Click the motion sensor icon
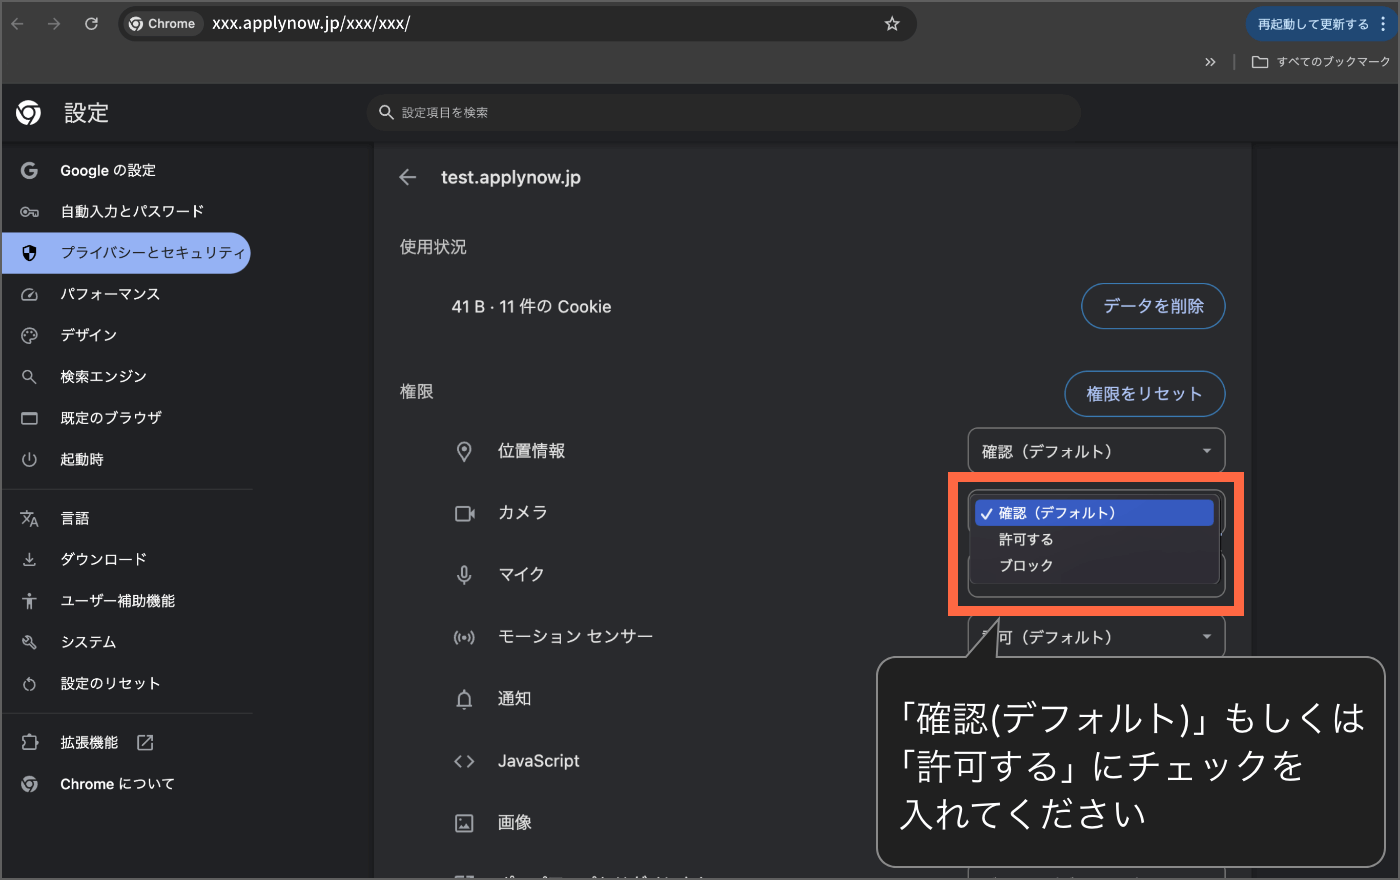The image size is (1400, 880). tap(464, 637)
